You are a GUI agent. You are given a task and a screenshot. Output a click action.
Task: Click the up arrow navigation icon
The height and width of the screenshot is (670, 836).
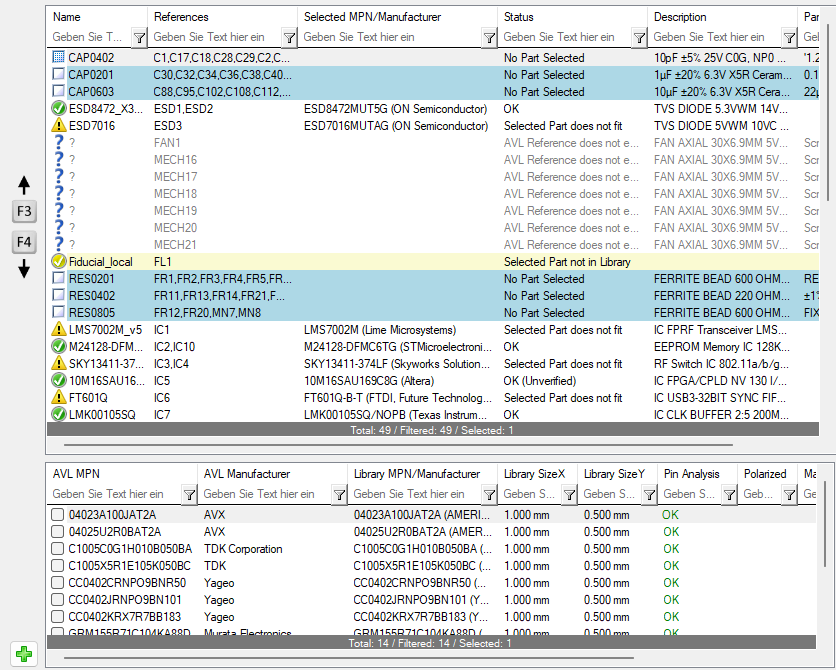point(24,185)
